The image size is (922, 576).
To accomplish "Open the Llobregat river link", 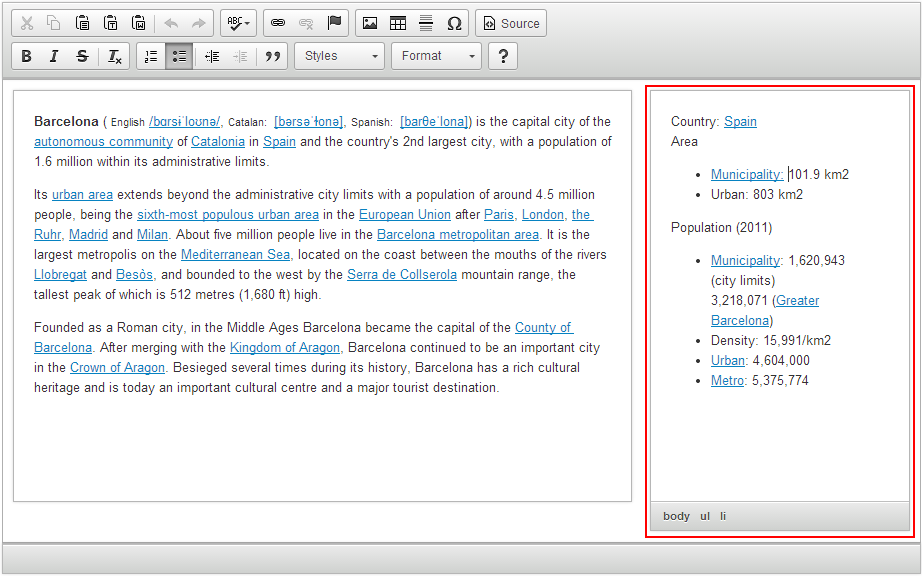I will [61, 274].
